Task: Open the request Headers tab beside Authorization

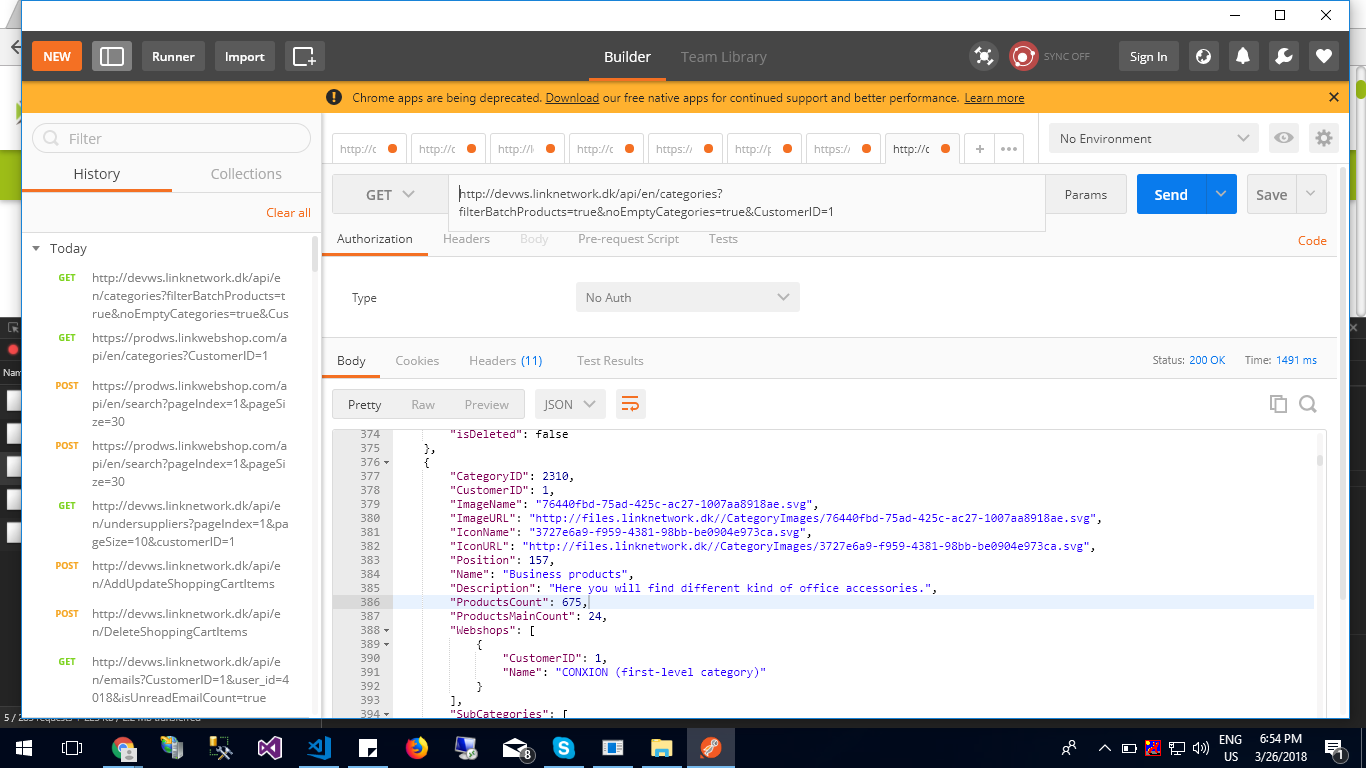Action: coord(466,239)
